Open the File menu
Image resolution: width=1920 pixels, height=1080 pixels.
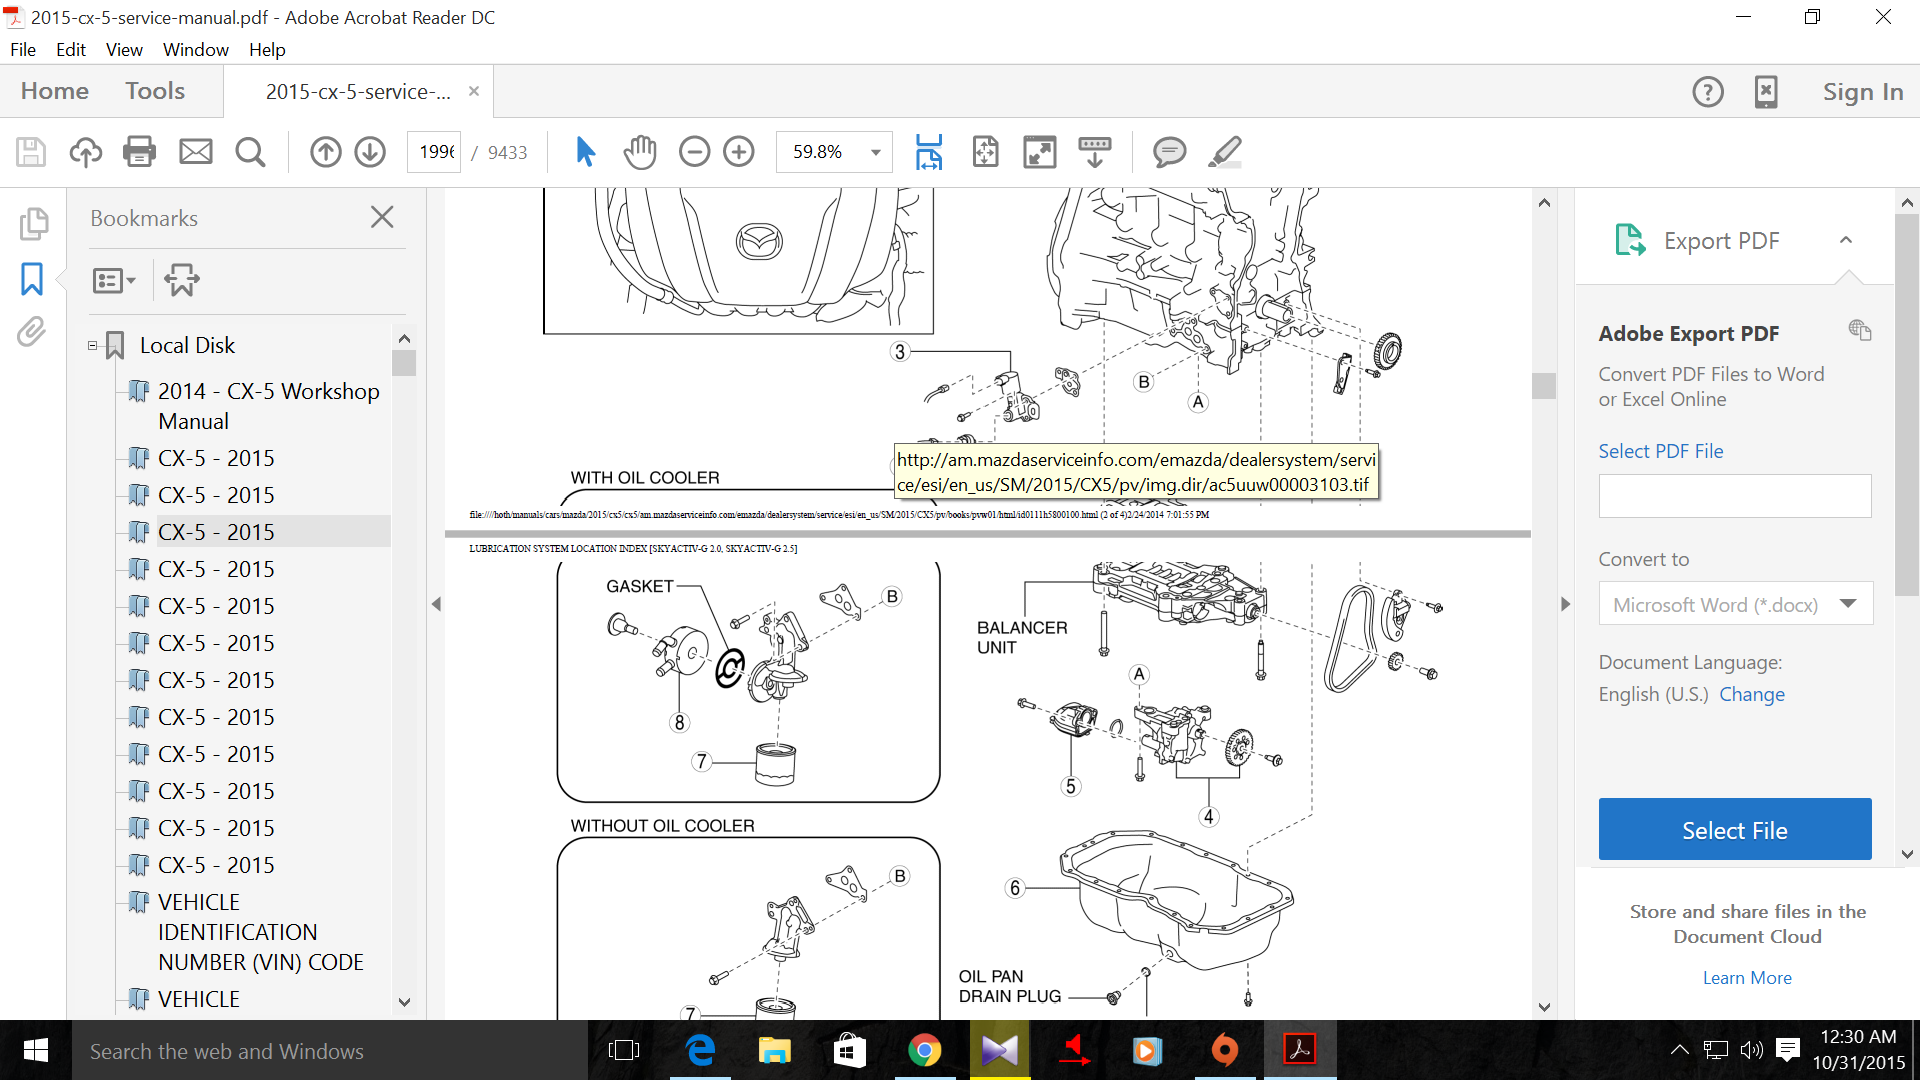[23, 49]
